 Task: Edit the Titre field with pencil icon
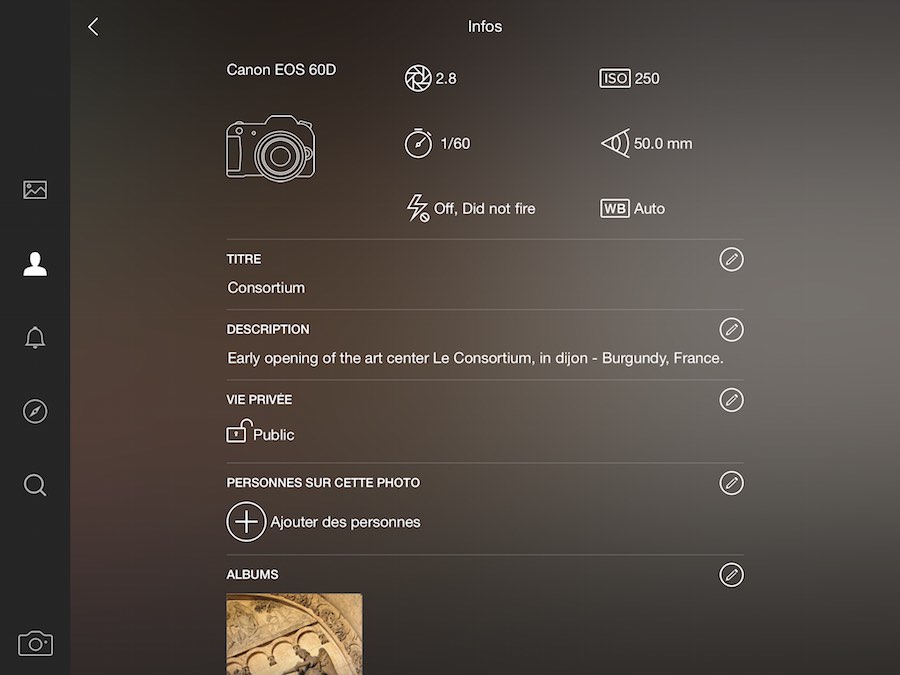(x=731, y=259)
